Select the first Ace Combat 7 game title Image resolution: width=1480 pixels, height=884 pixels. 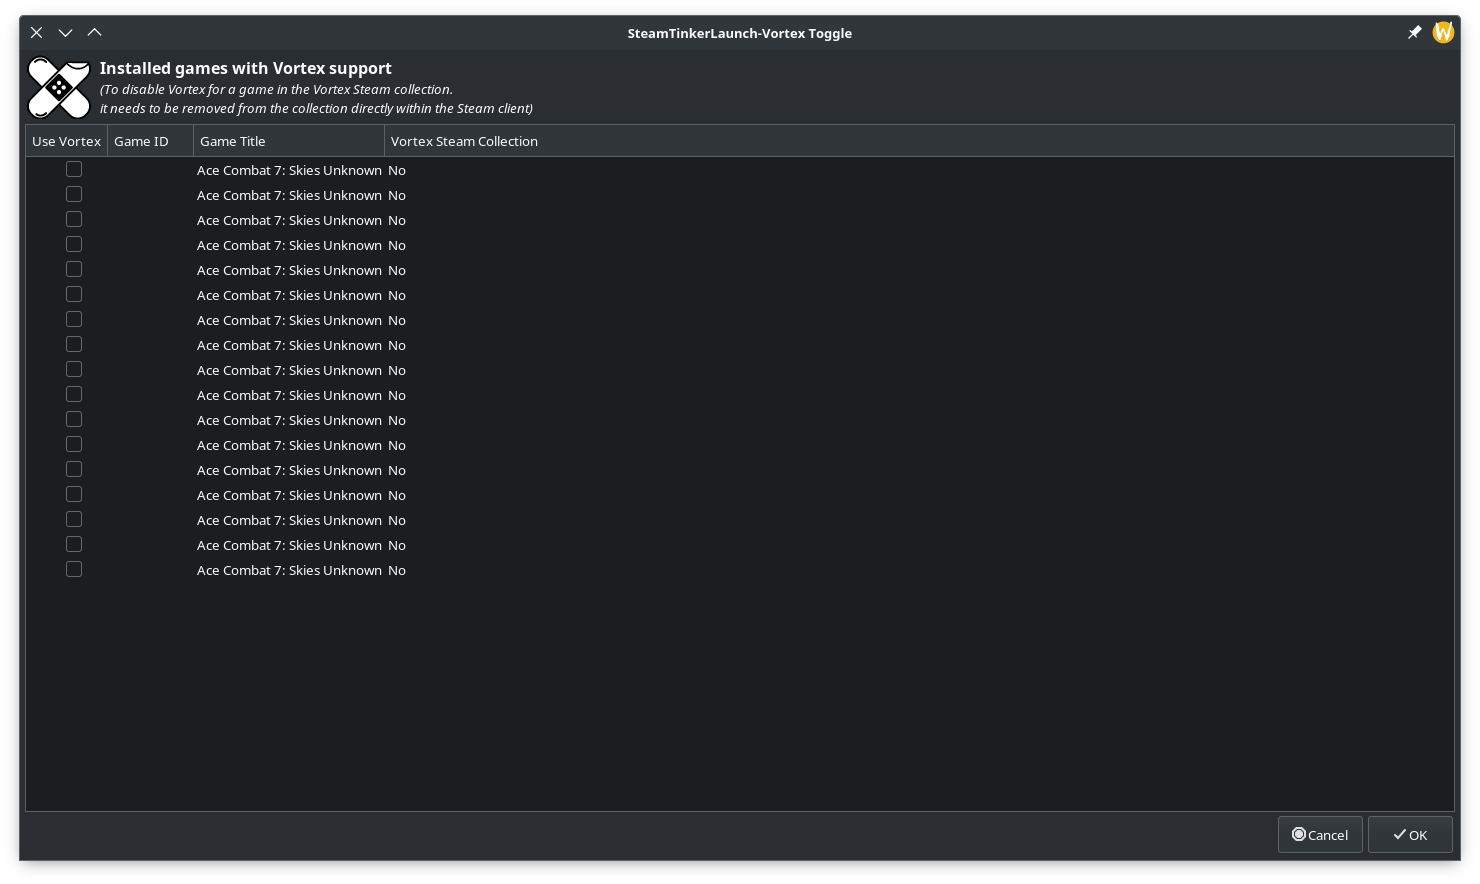tap(289, 170)
